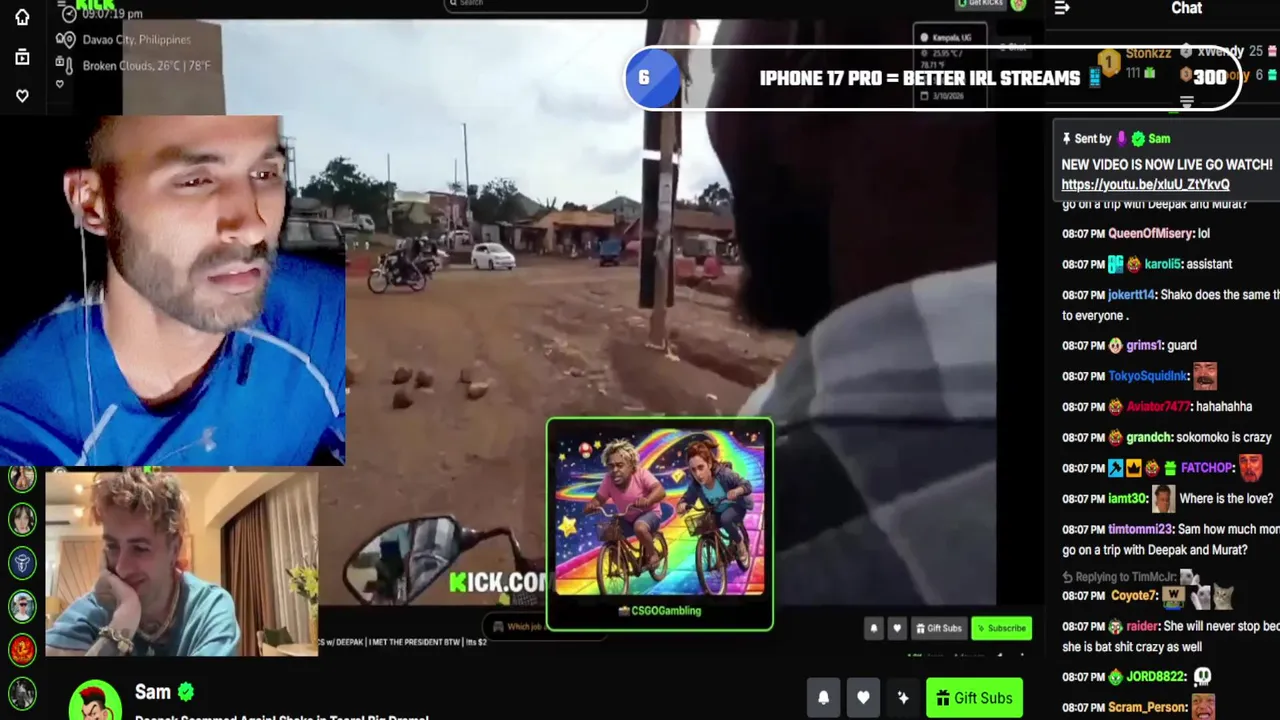This screenshot has height=720, width=1280.
Task: Open grandch username in chat
Action: (x=1148, y=438)
